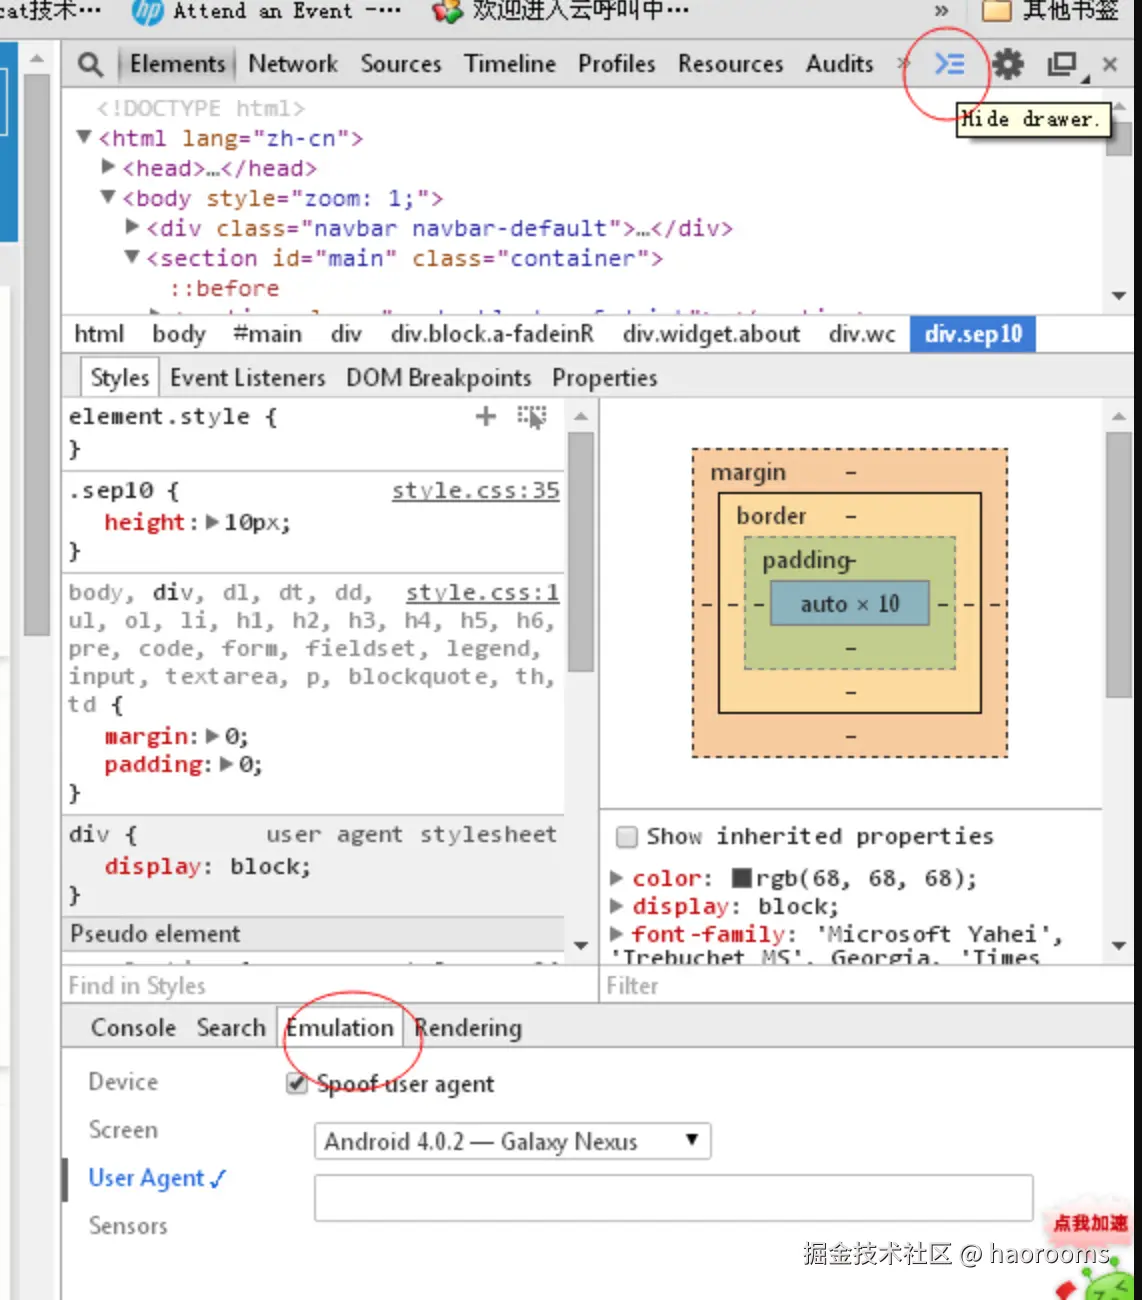1142x1300 pixels.
Task: Open the Emulation drawer tab
Action: pyautogui.click(x=340, y=1028)
